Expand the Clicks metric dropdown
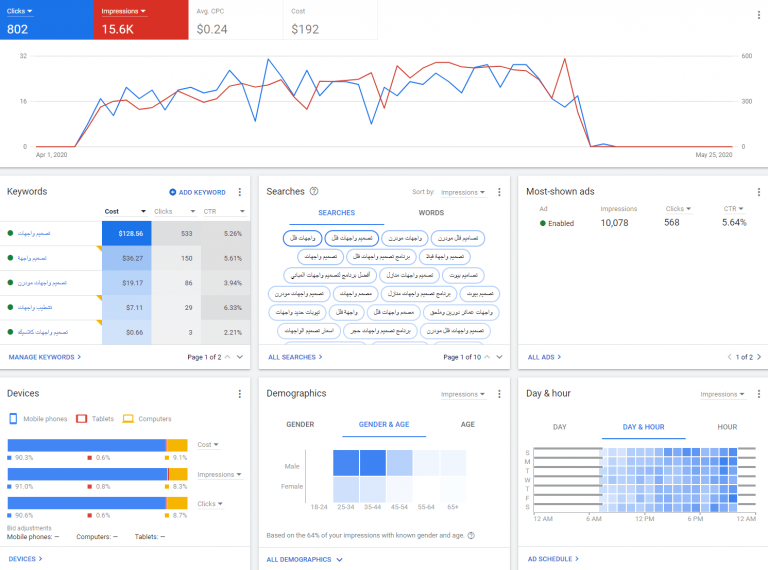This screenshot has height=570, width=768. click(x=22, y=11)
